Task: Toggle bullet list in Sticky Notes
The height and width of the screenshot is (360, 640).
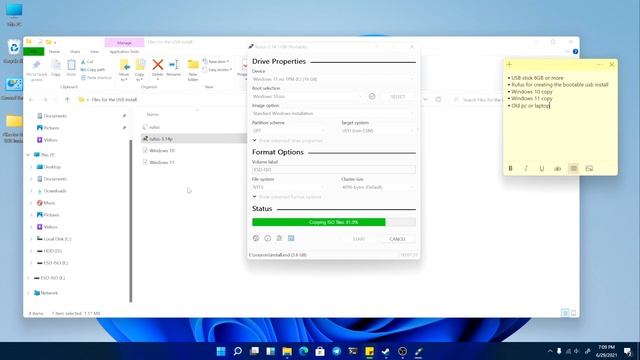Action: (x=573, y=168)
